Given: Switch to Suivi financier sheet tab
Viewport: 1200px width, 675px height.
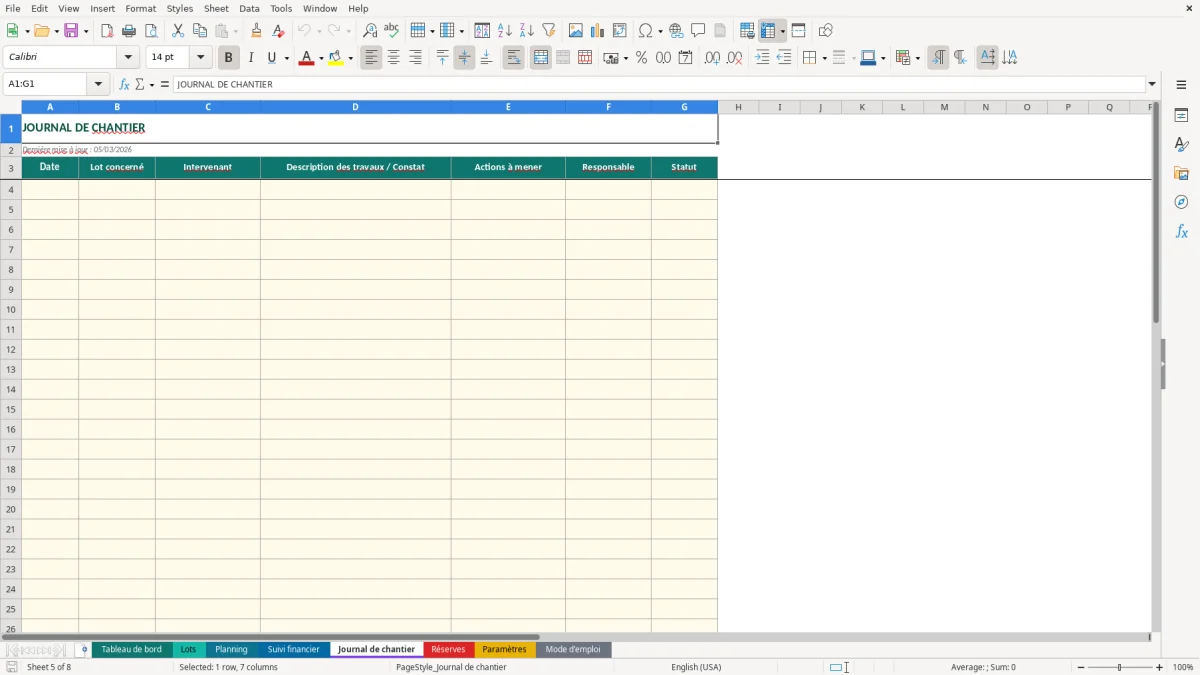Looking at the screenshot, I should (x=293, y=650).
